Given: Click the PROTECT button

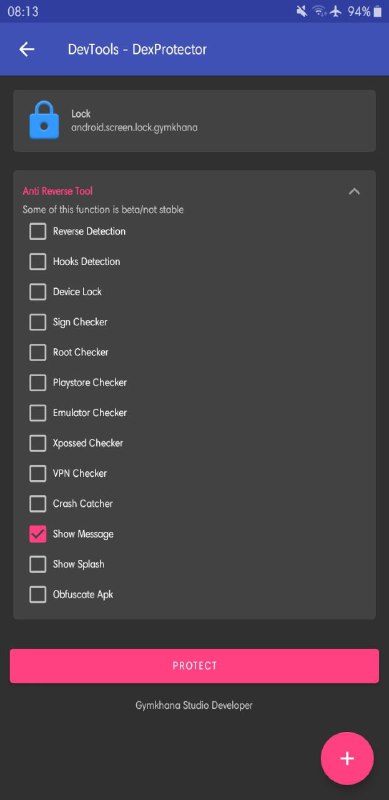Looking at the screenshot, I should pos(194,666).
